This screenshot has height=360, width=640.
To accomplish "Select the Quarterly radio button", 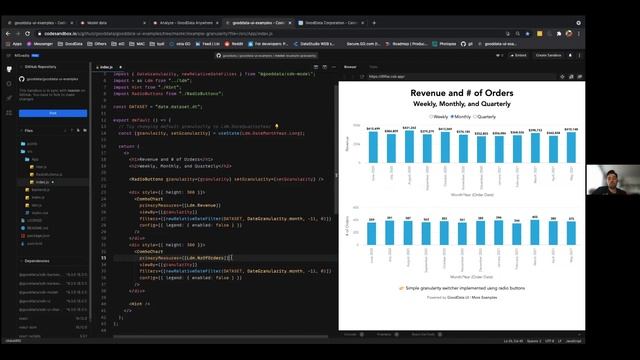I will point(475,117).
